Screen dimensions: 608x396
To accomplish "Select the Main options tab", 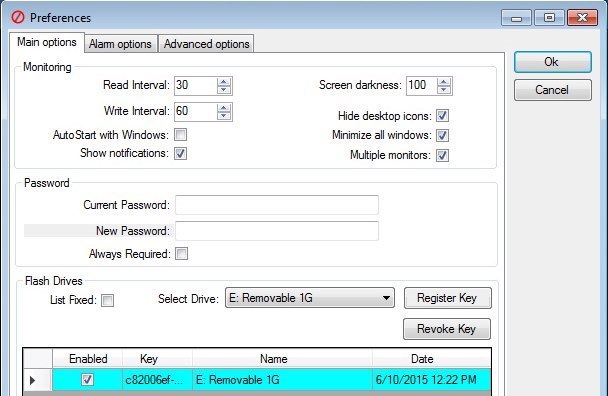I will click(x=47, y=42).
